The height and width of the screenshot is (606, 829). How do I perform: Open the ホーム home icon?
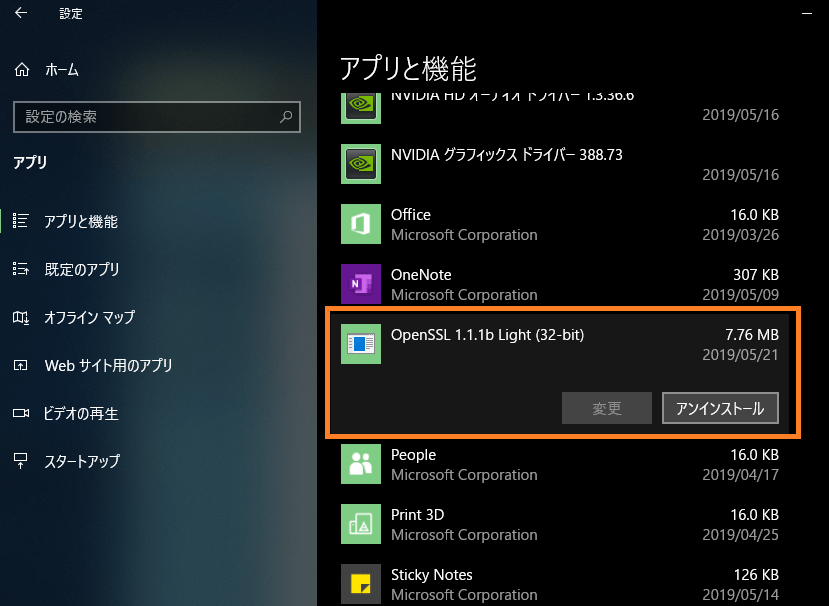coord(22,69)
